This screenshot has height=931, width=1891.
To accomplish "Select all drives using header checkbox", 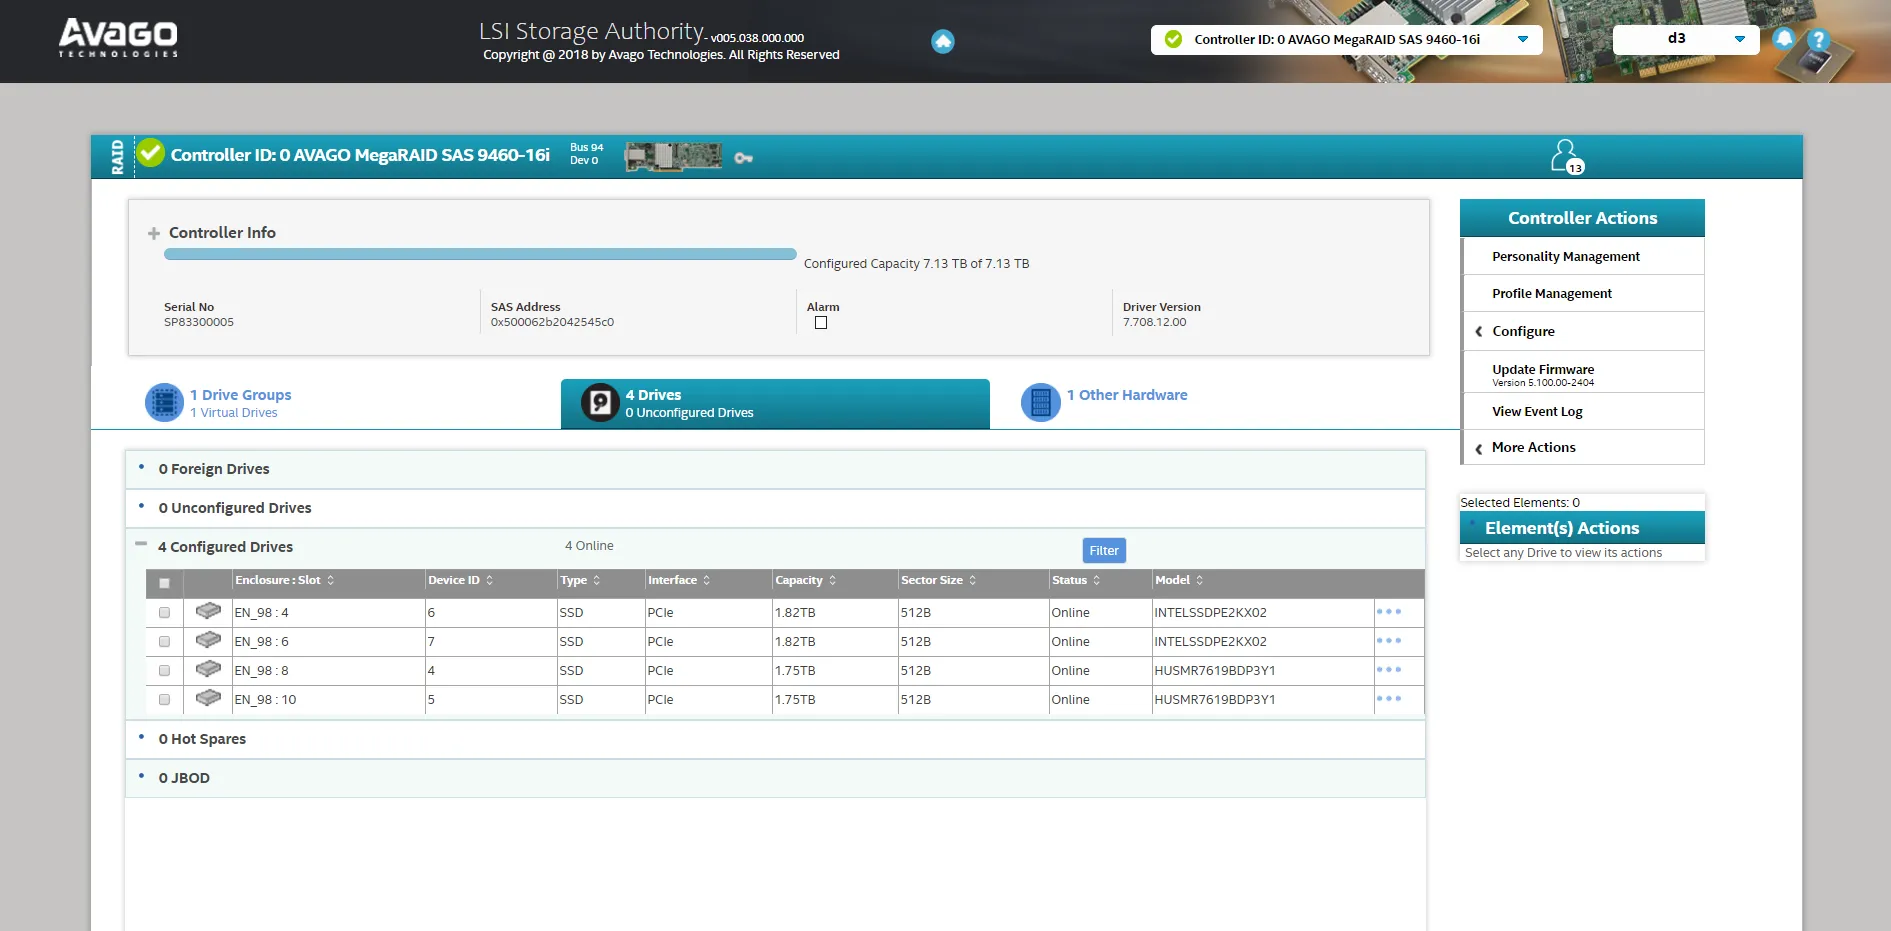I will point(165,583).
